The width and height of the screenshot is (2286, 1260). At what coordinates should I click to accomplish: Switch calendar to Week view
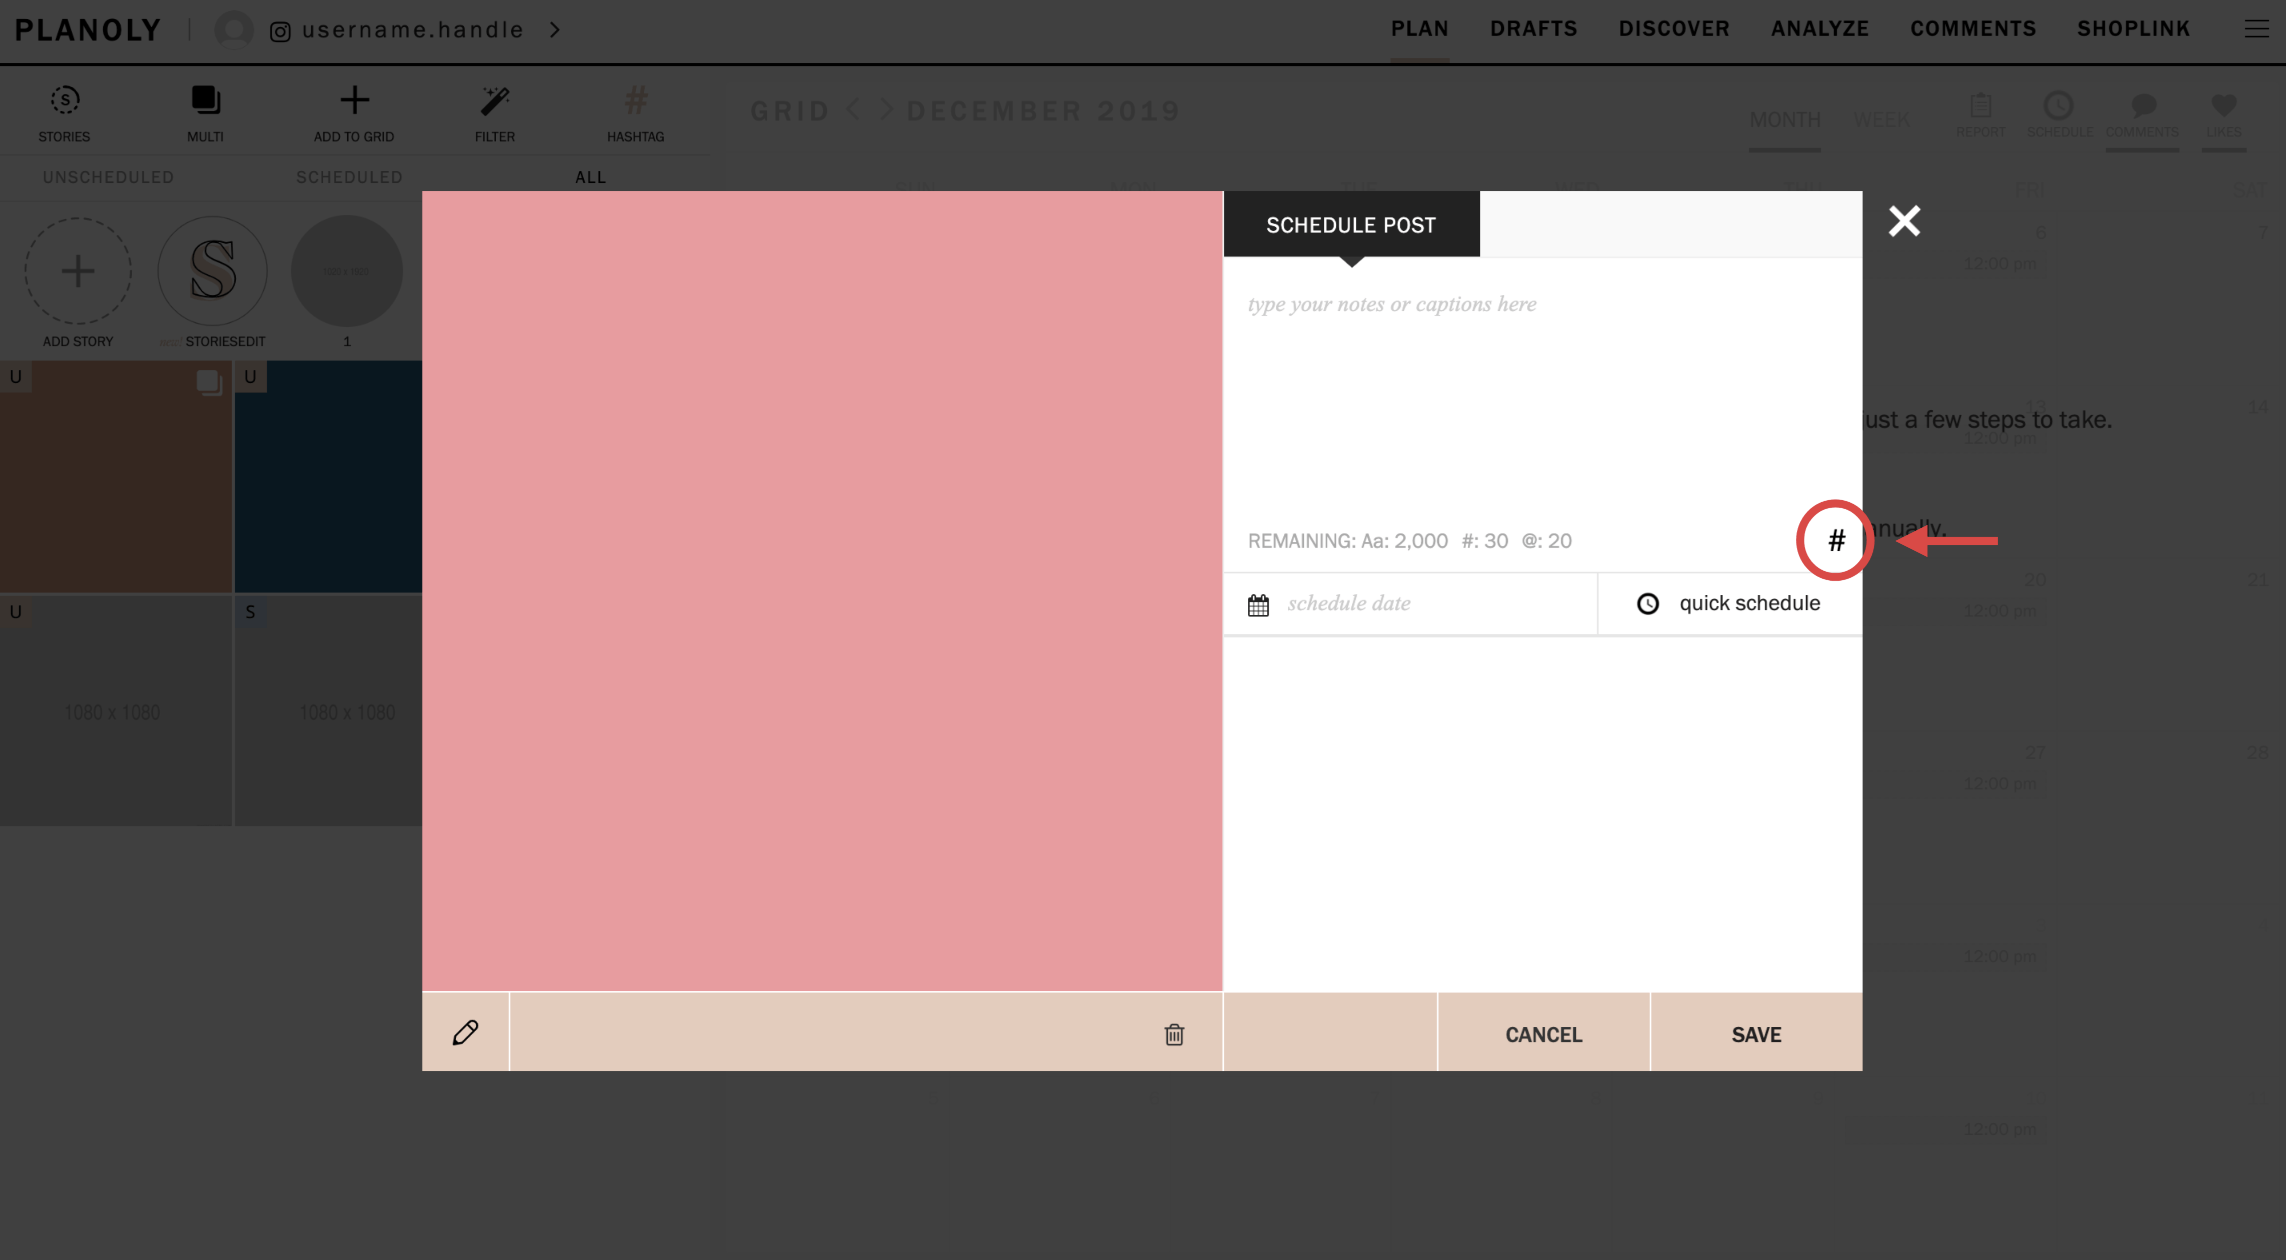click(x=1881, y=120)
